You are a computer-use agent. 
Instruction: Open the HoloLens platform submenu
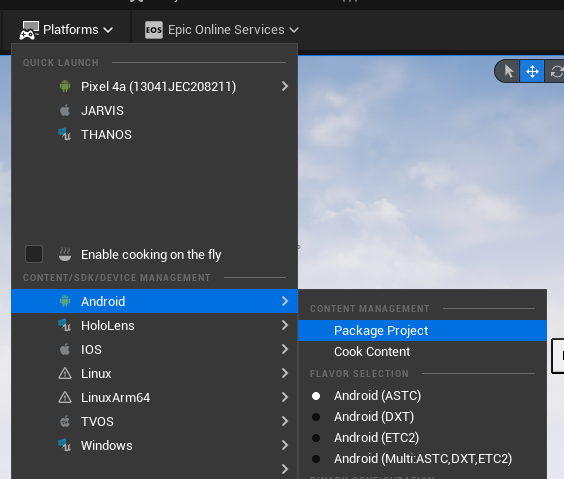pyautogui.click(x=155, y=325)
